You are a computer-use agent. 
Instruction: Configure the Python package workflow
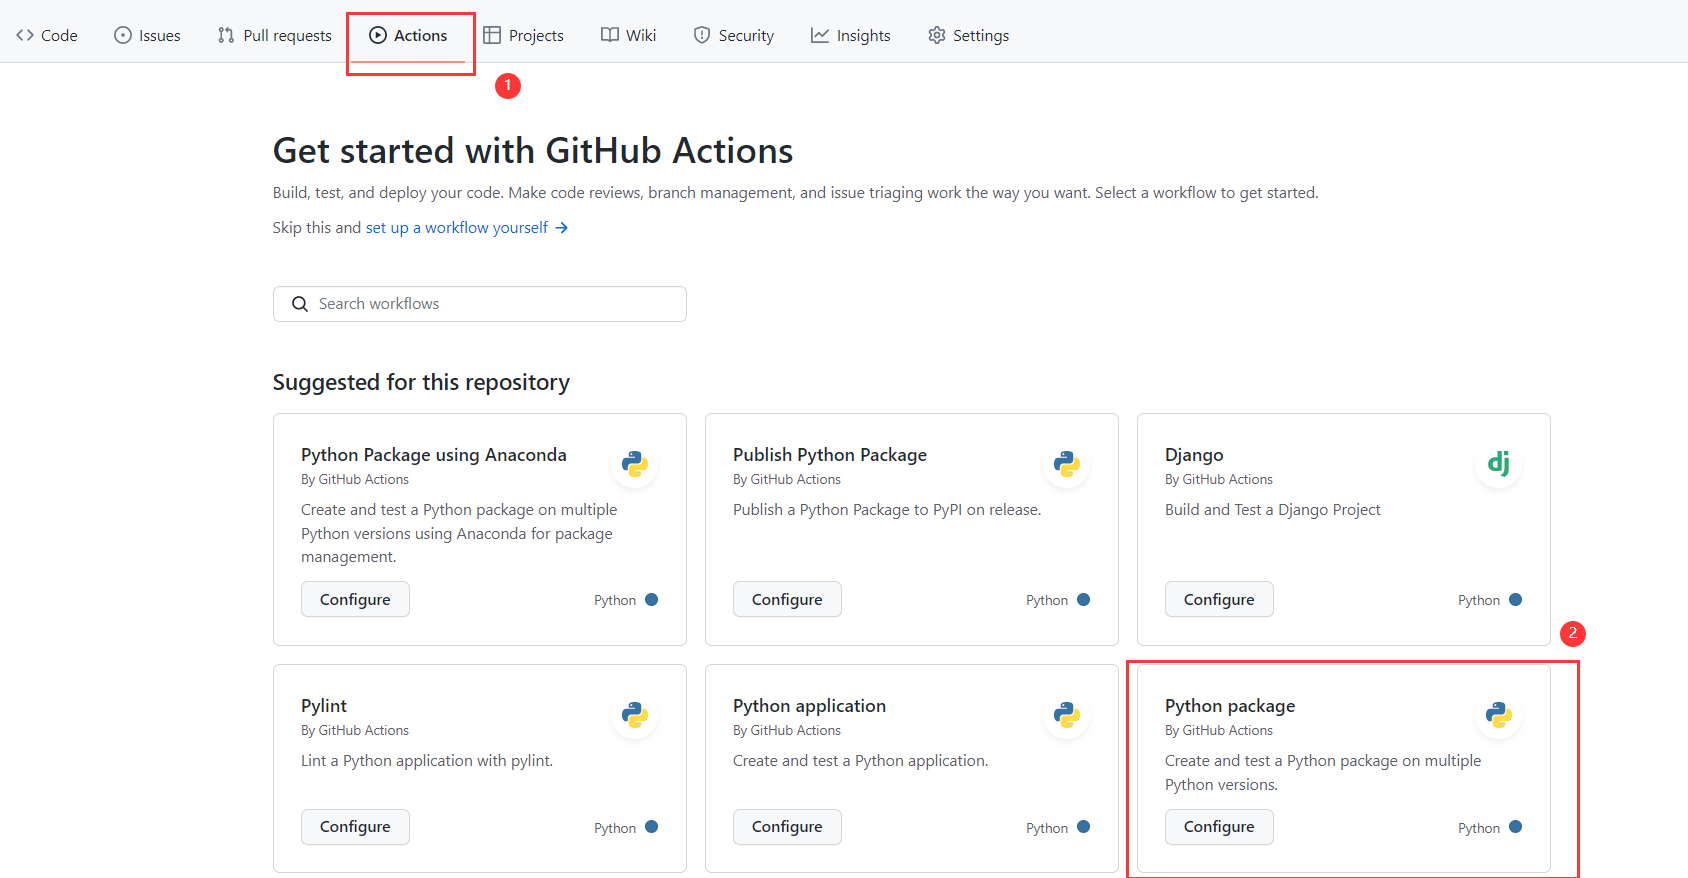coord(1219,827)
